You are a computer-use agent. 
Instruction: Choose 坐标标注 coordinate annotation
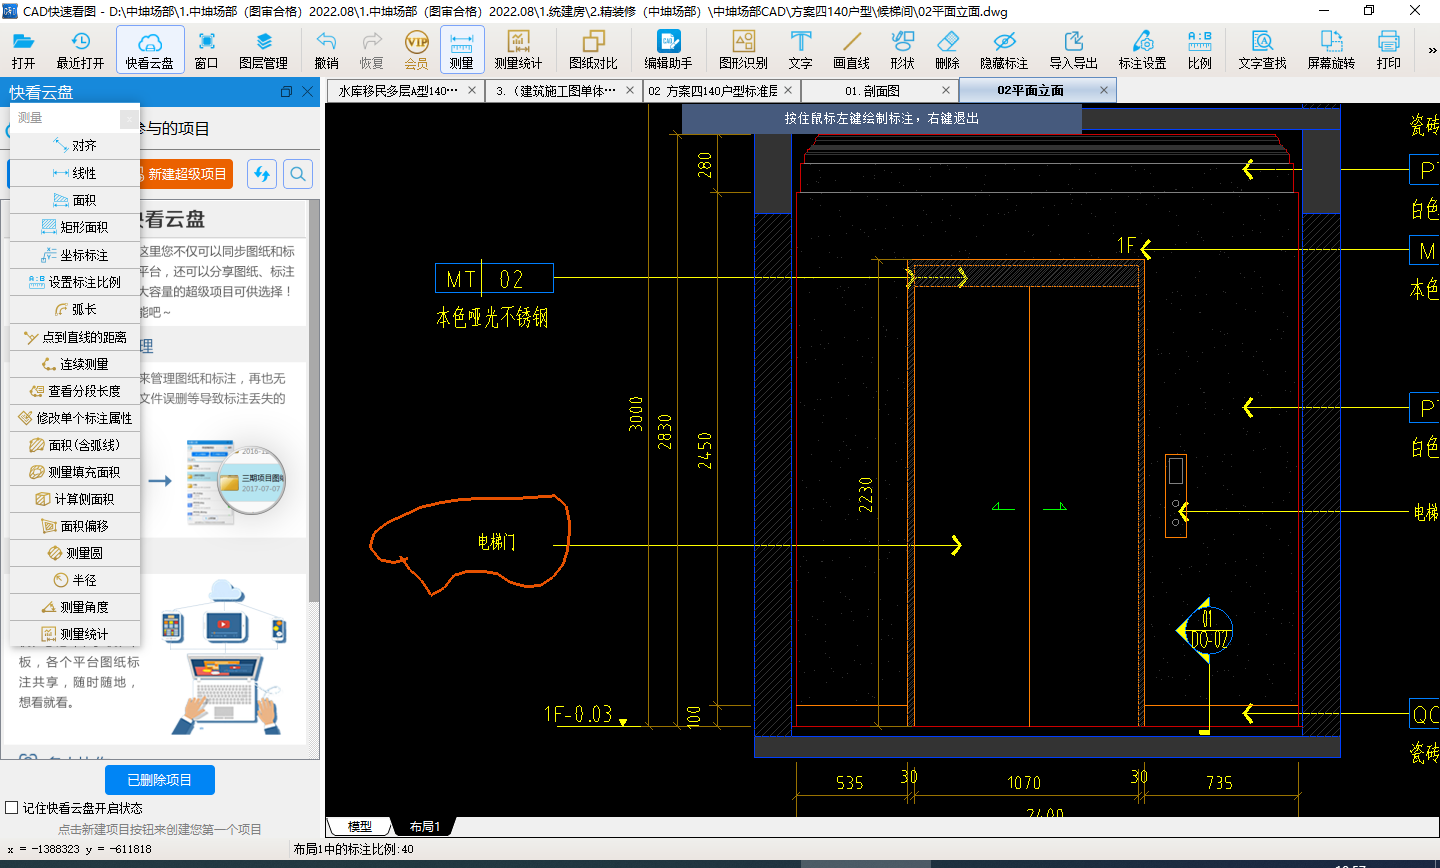pos(75,255)
